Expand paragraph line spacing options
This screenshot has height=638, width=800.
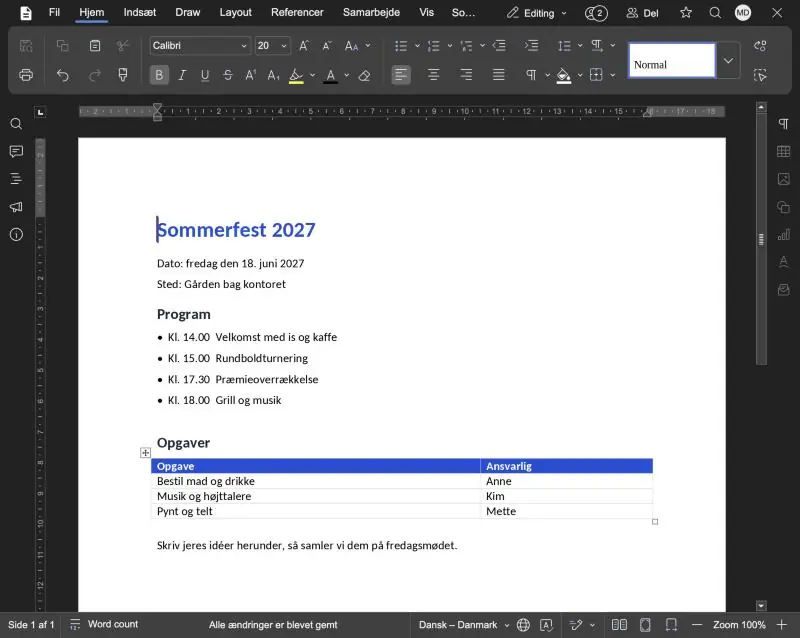tap(580, 45)
